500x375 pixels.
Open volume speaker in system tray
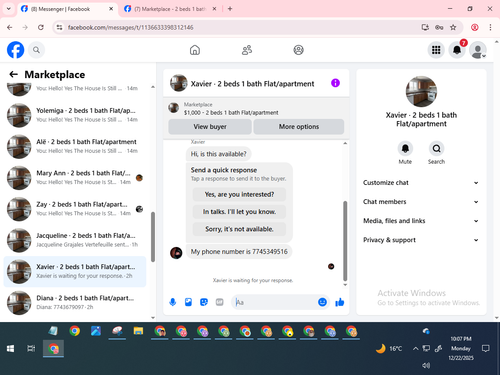point(426,366)
